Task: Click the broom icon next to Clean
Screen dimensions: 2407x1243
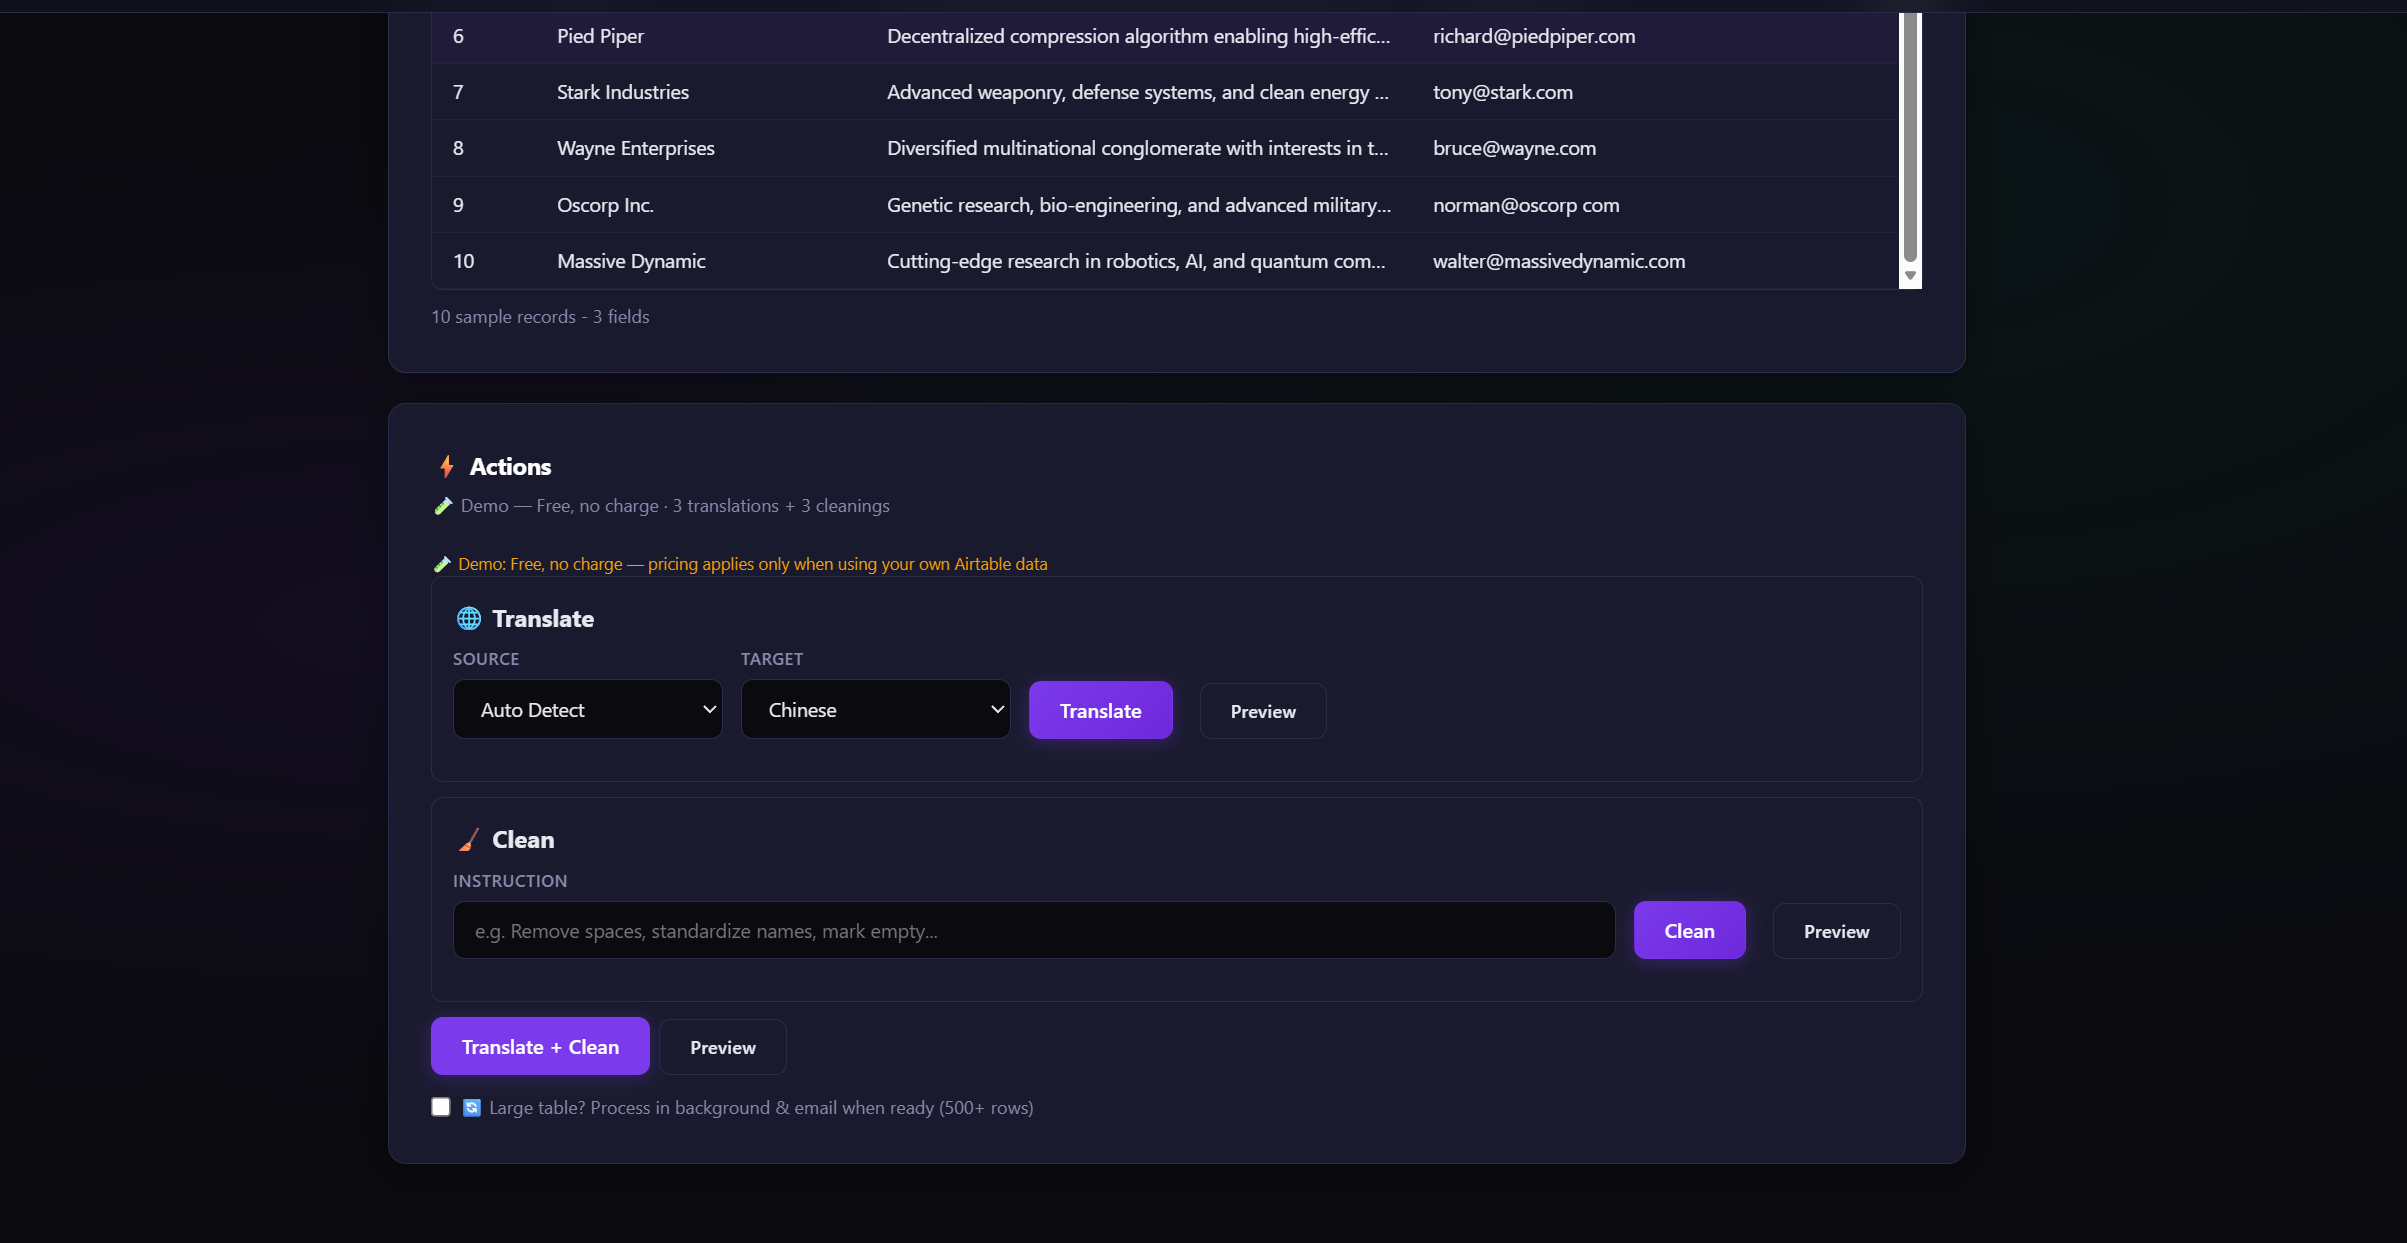Action: point(468,840)
